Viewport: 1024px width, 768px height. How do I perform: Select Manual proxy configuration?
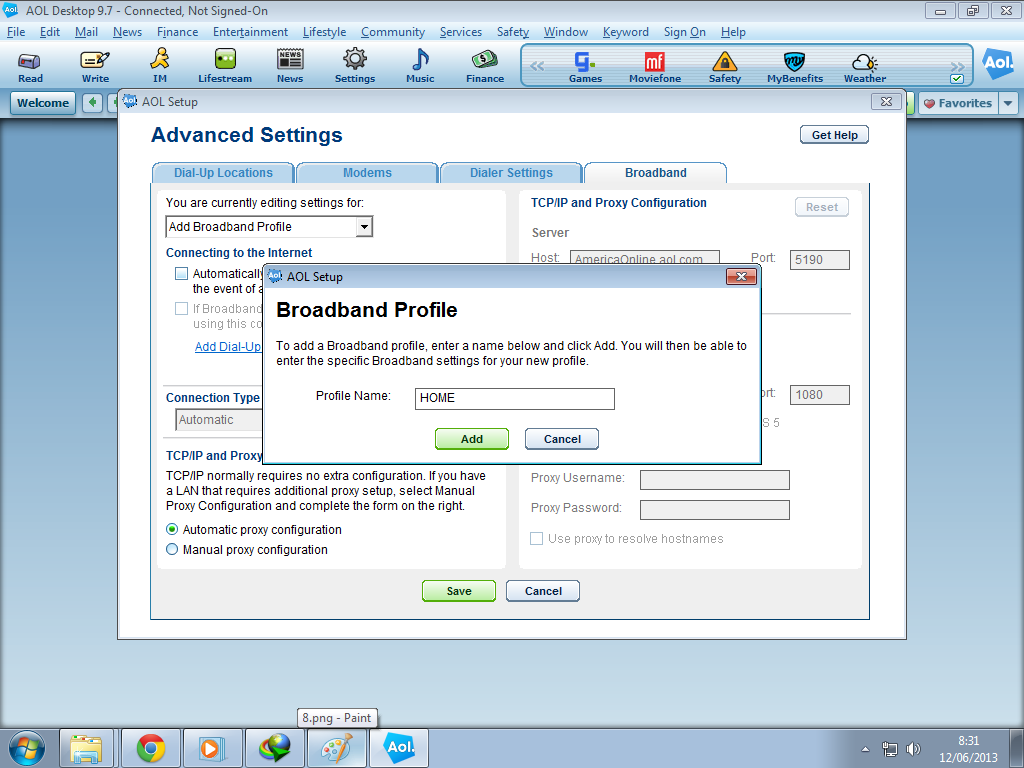[x=172, y=550]
